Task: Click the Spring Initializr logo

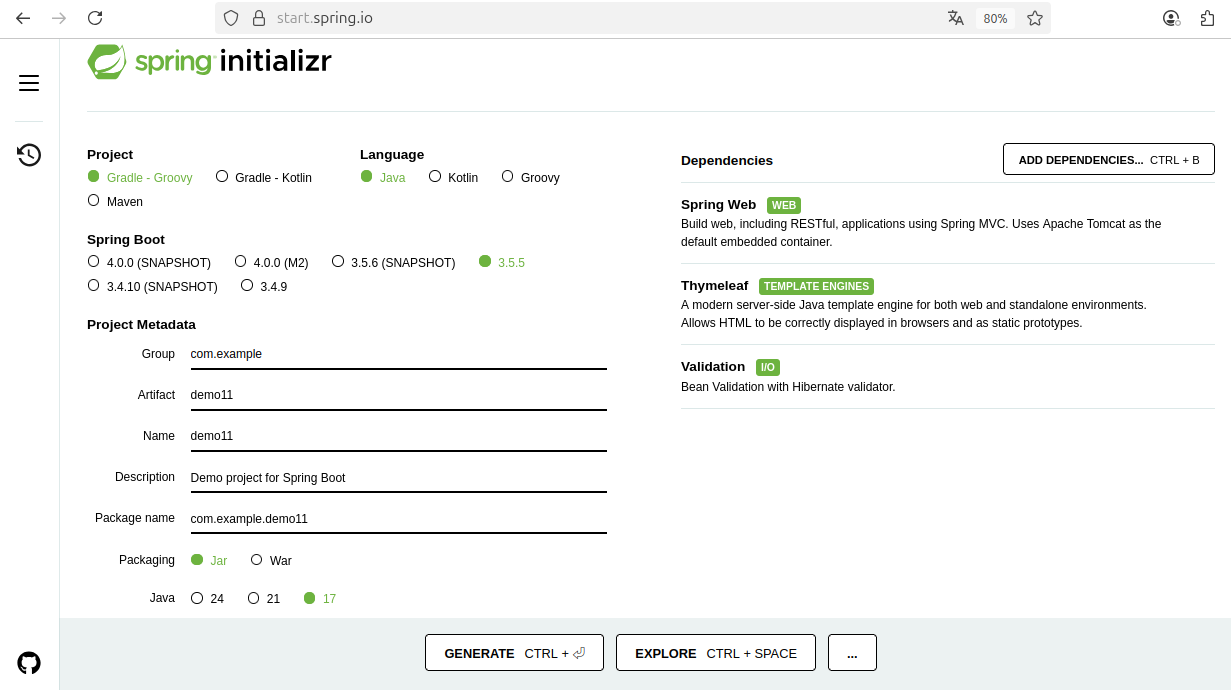Action: (x=209, y=62)
